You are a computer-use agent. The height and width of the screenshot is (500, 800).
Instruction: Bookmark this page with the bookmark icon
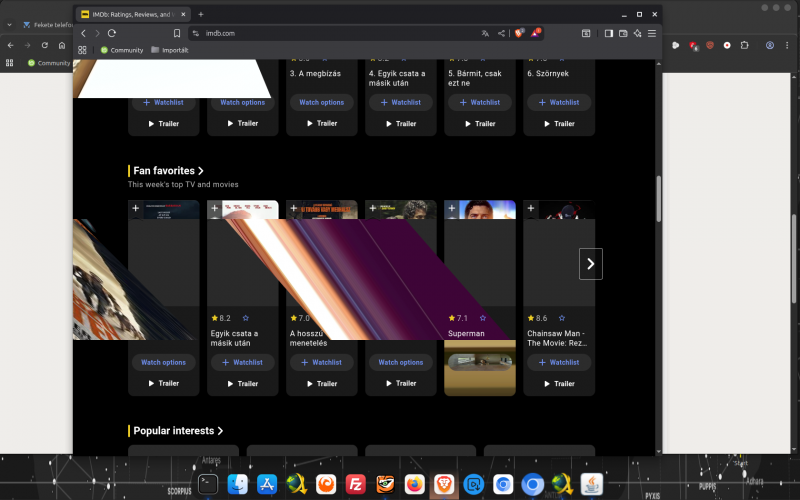[177, 33]
